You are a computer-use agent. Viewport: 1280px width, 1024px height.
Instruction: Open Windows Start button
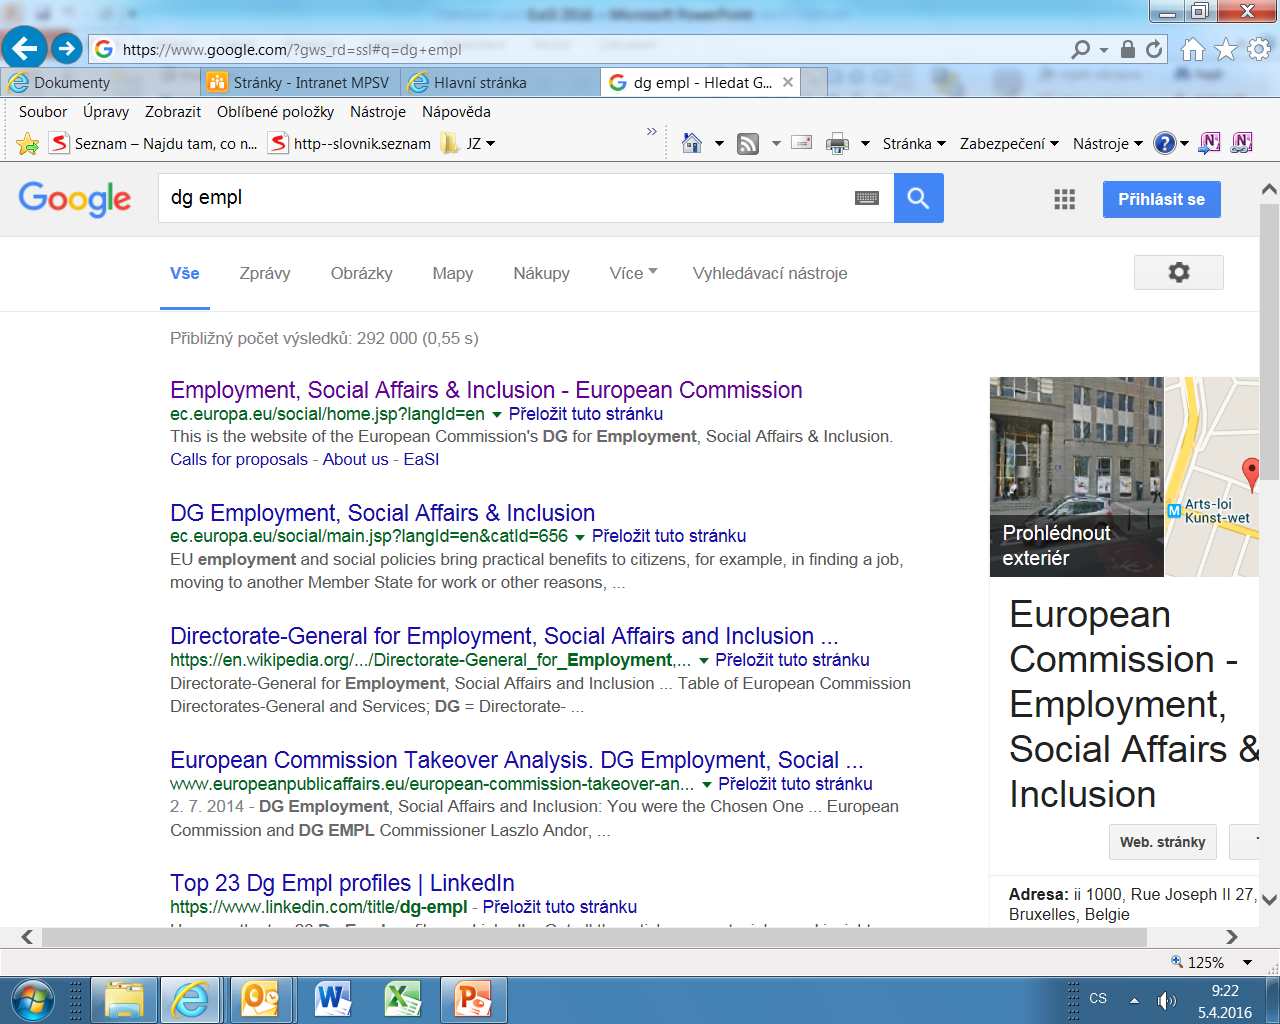click(33, 999)
